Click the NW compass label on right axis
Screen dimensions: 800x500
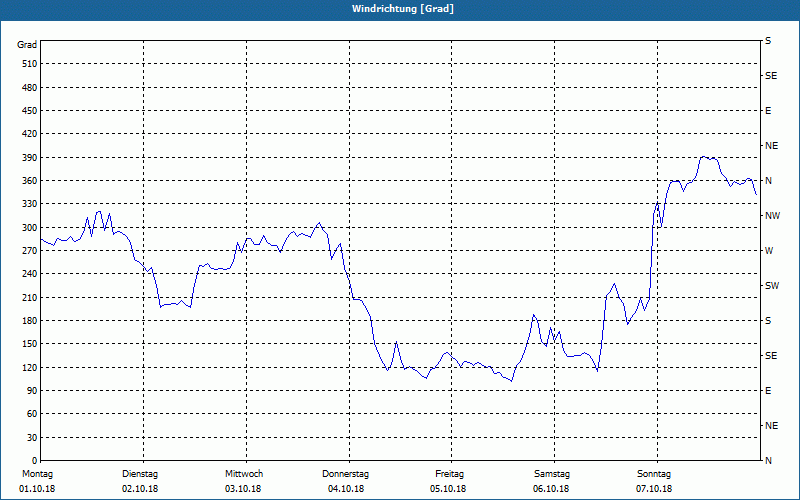(x=772, y=216)
